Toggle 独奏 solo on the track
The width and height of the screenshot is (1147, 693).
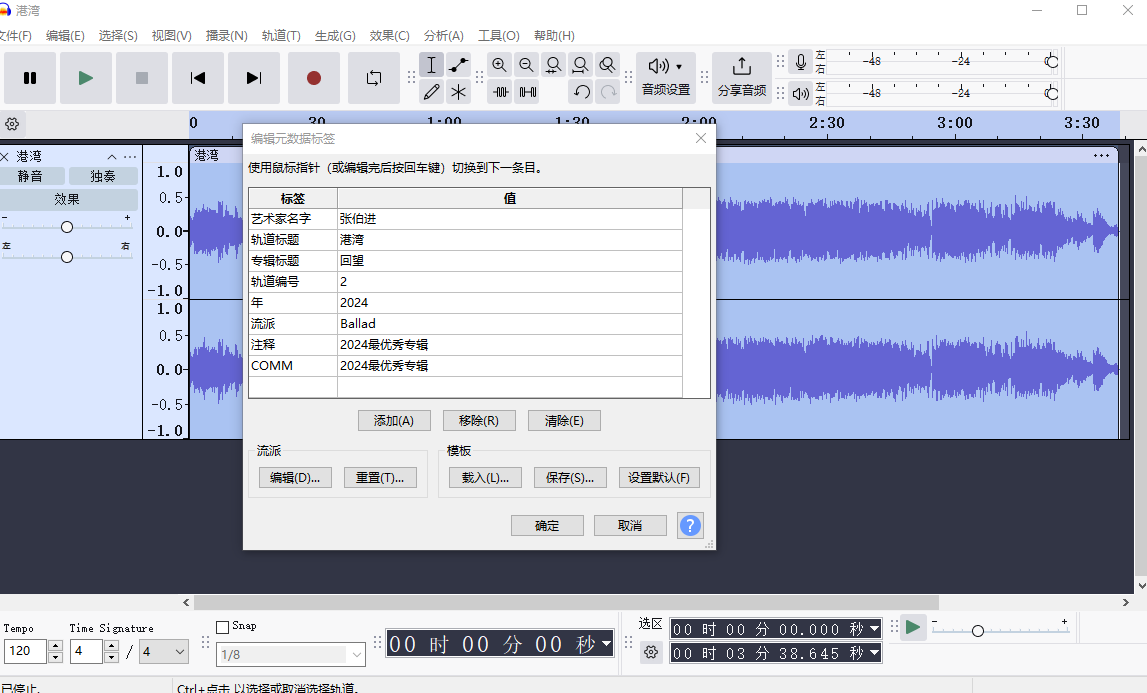(103, 176)
